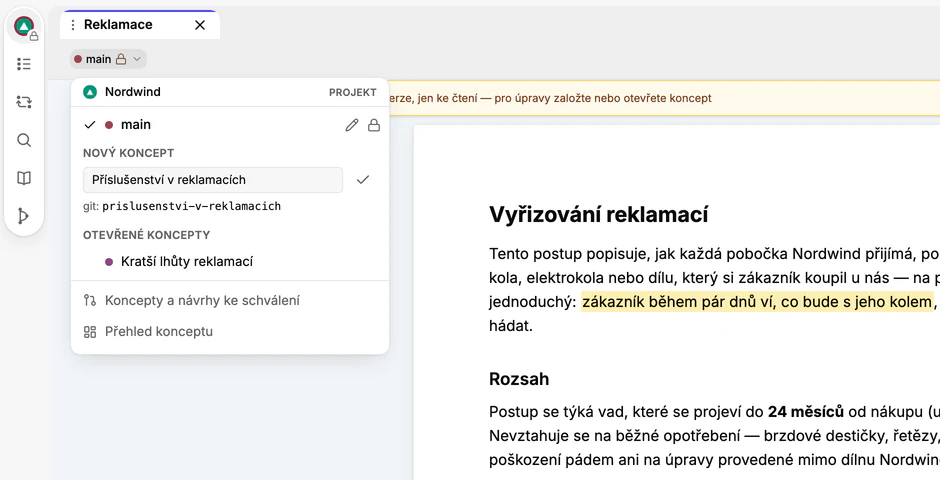Open the changes sync icon in sidebar
This screenshot has height=480, width=940.
[24, 102]
